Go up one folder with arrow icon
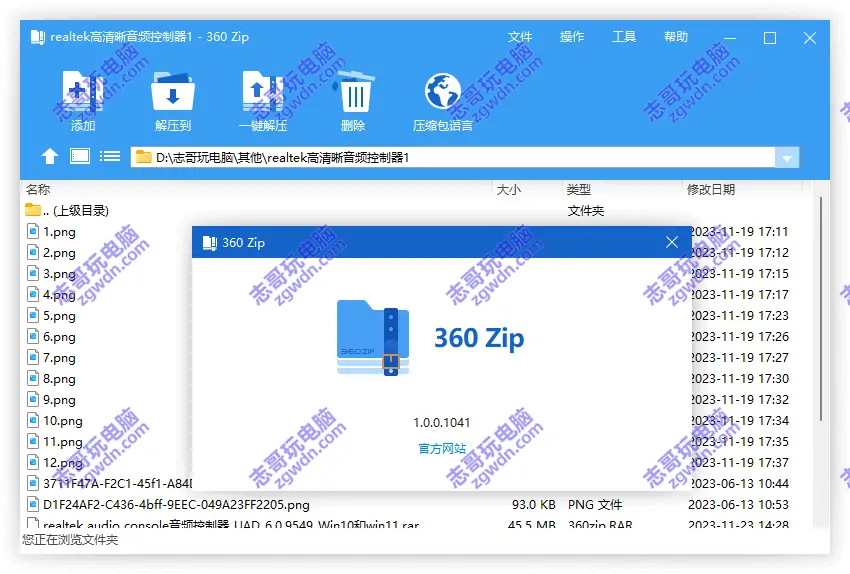Image resolution: width=850 pixels, height=574 pixels. [x=50, y=156]
